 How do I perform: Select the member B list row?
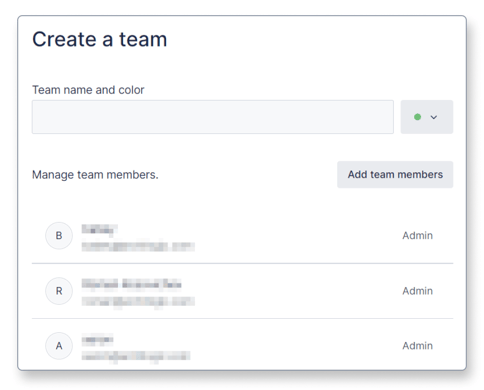click(x=242, y=236)
